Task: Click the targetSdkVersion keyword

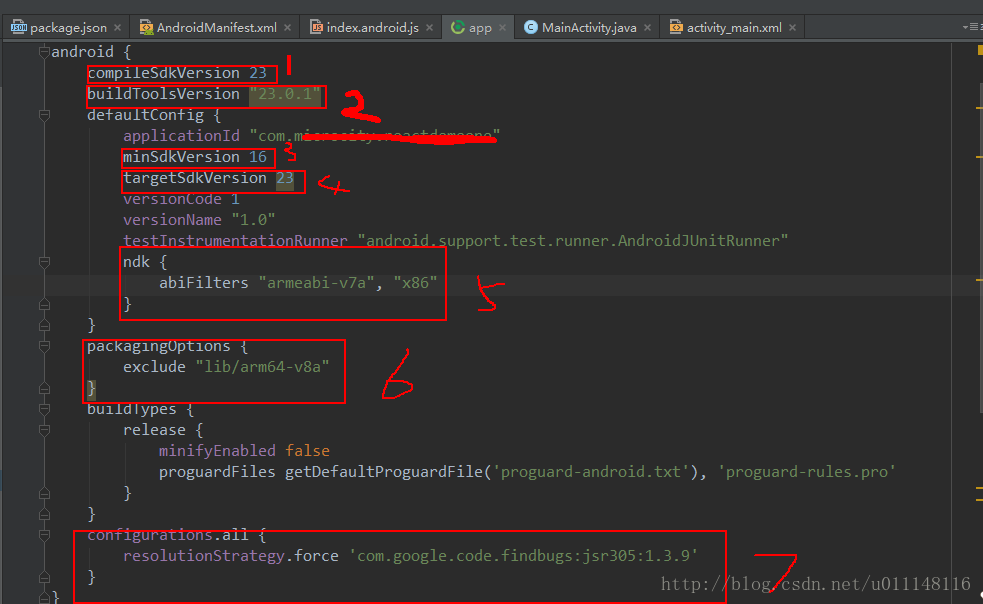Action: (195, 179)
